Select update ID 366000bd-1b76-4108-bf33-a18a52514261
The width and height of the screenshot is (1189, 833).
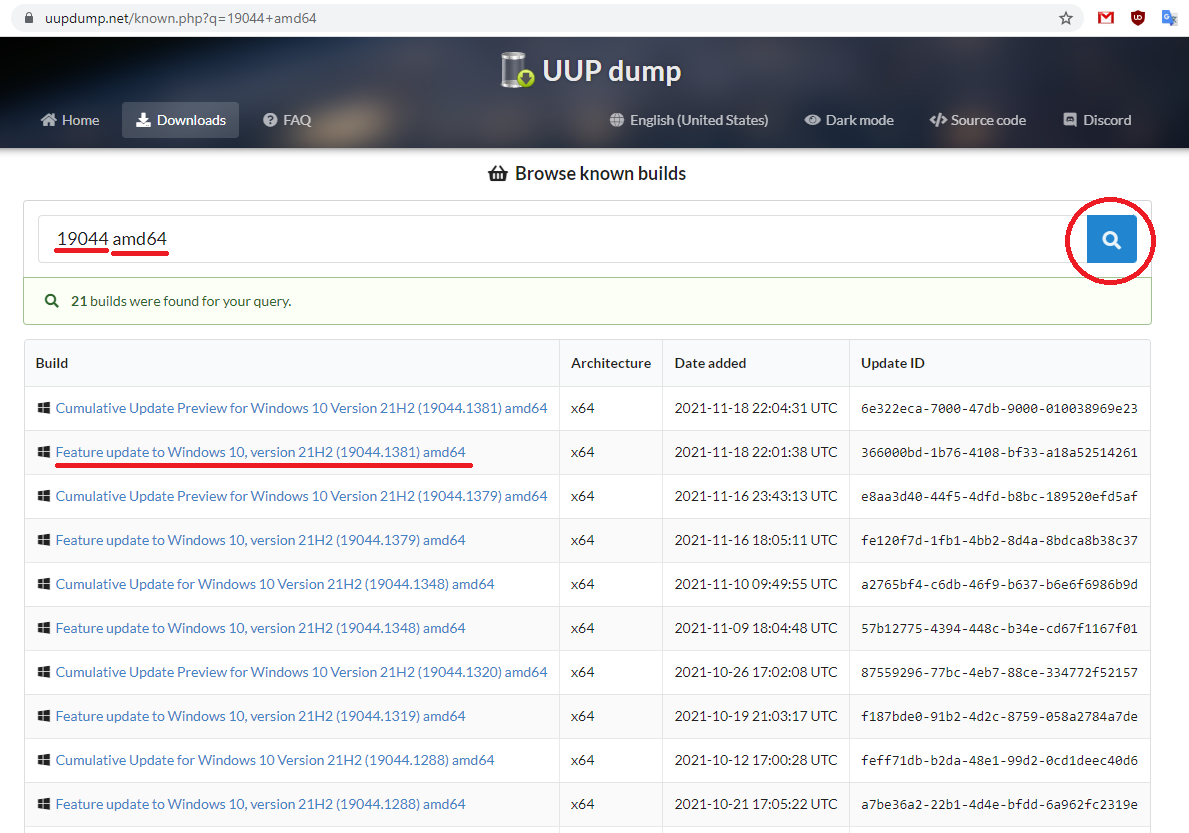tap(999, 453)
